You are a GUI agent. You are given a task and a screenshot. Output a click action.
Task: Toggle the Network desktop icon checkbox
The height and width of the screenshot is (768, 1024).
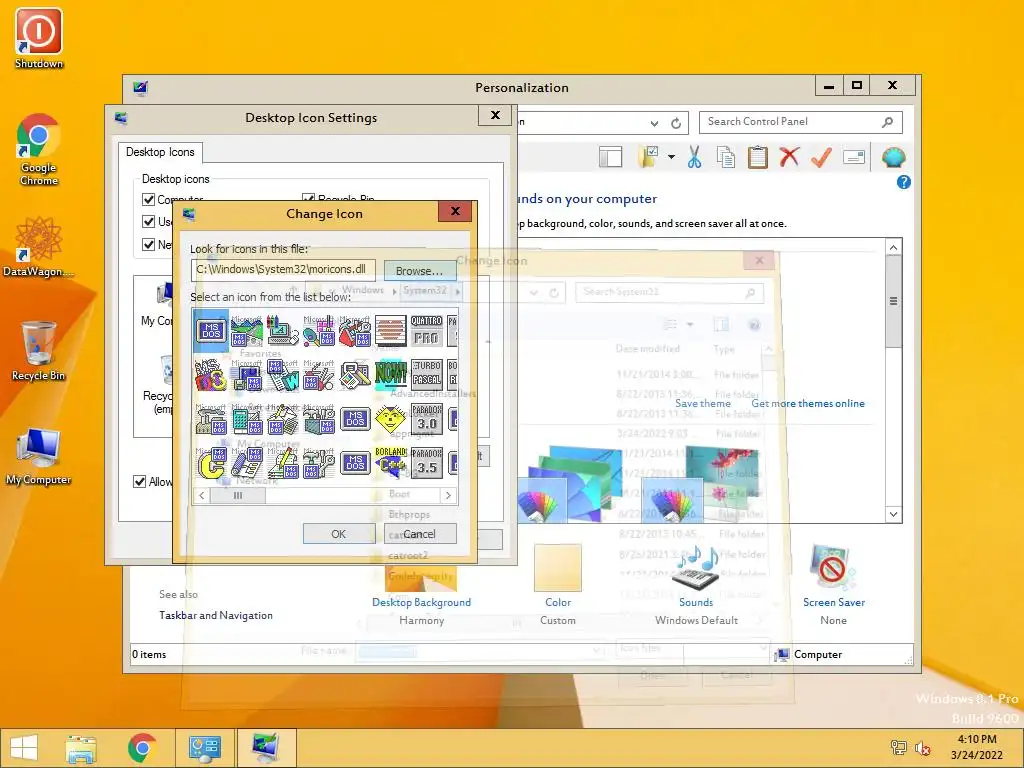coord(148,244)
